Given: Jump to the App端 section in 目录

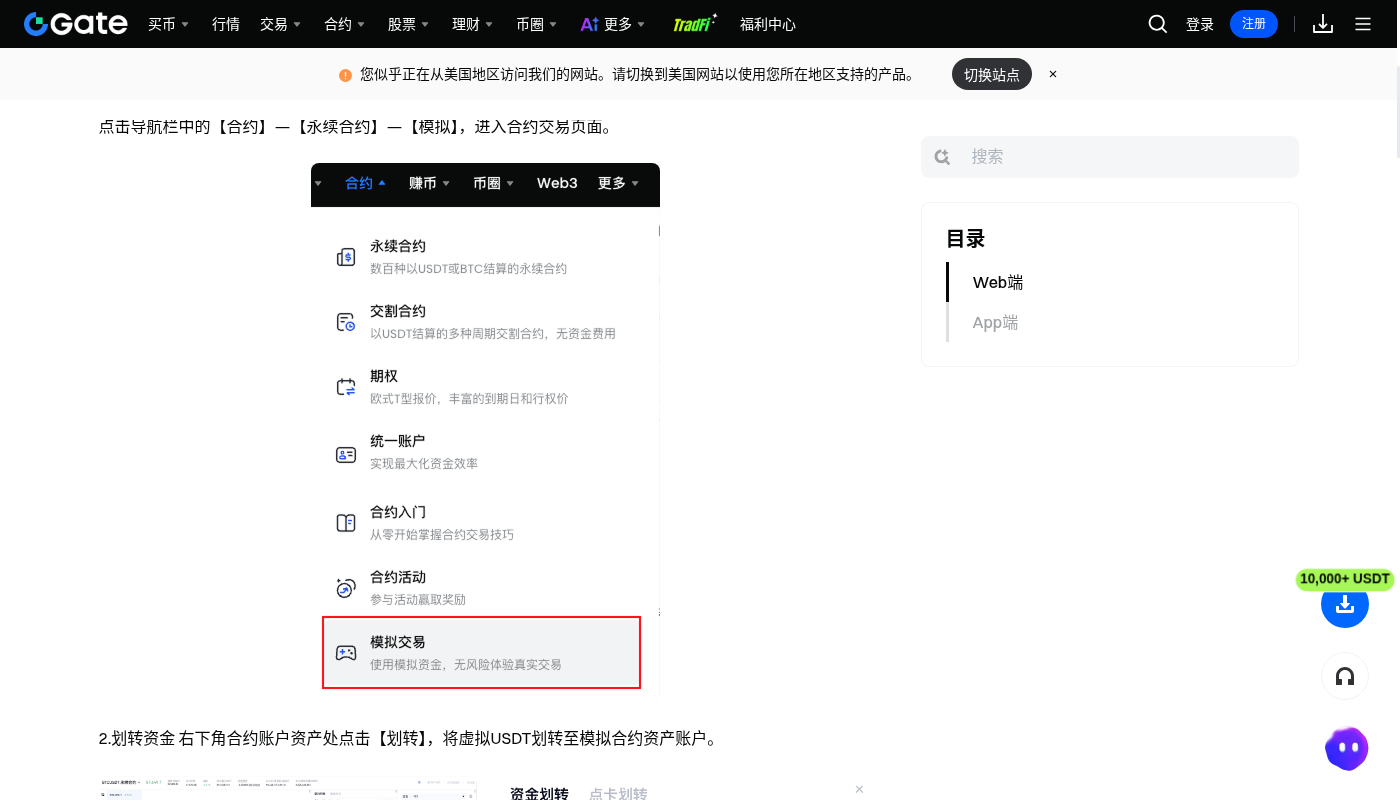Looking at the screenshot, I should click(995, 322).
